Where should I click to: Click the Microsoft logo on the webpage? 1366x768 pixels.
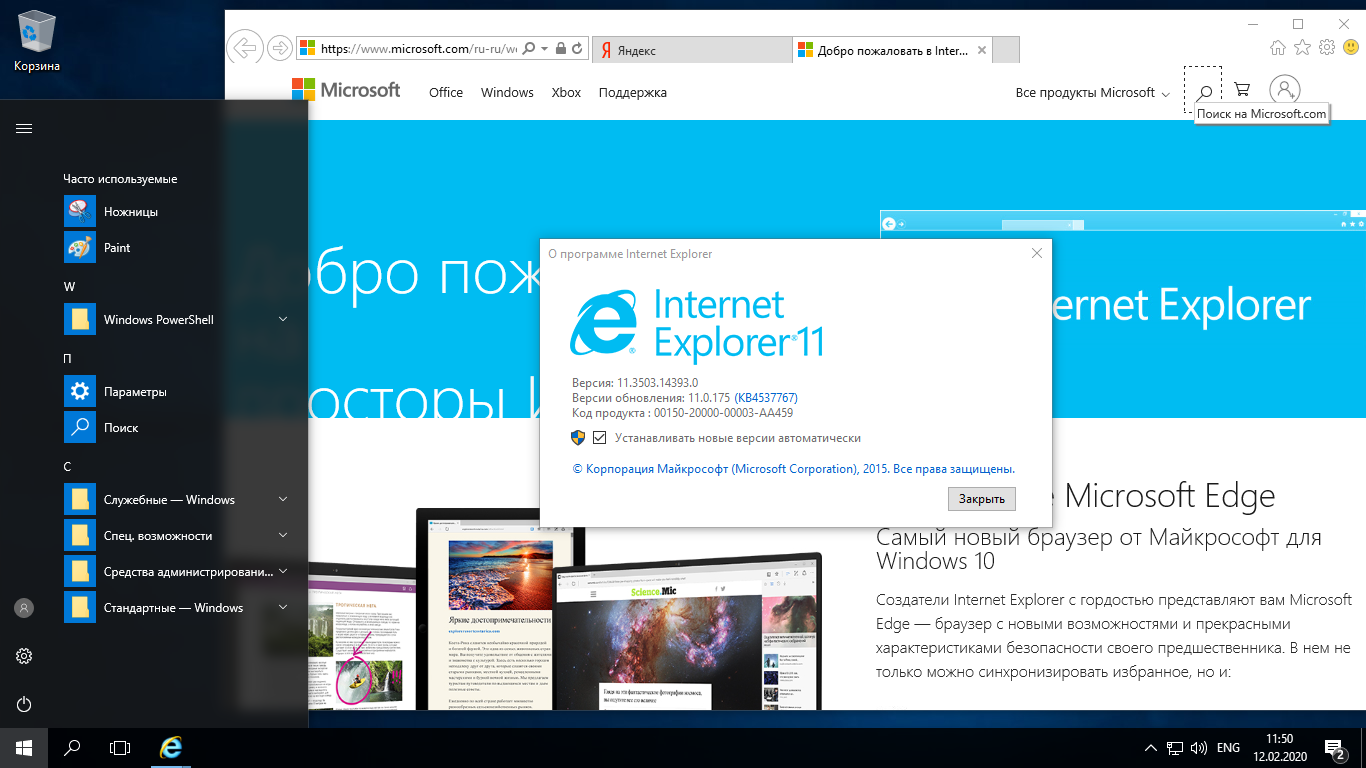(x=346, y=90)
